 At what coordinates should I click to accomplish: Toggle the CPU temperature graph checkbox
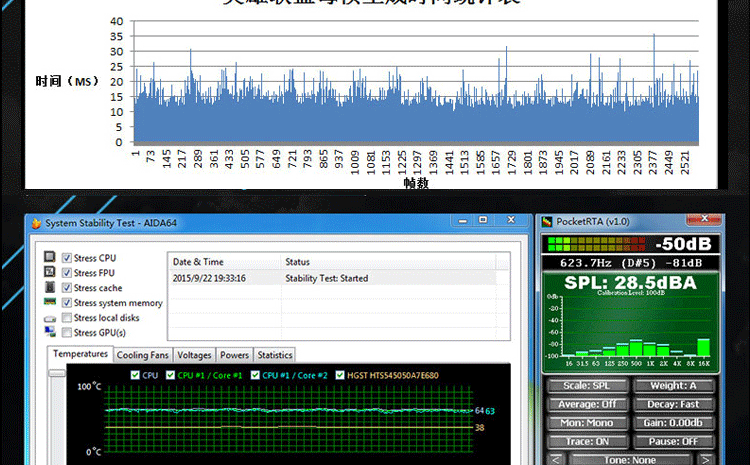pyautogui.click(x=135, y=375)
